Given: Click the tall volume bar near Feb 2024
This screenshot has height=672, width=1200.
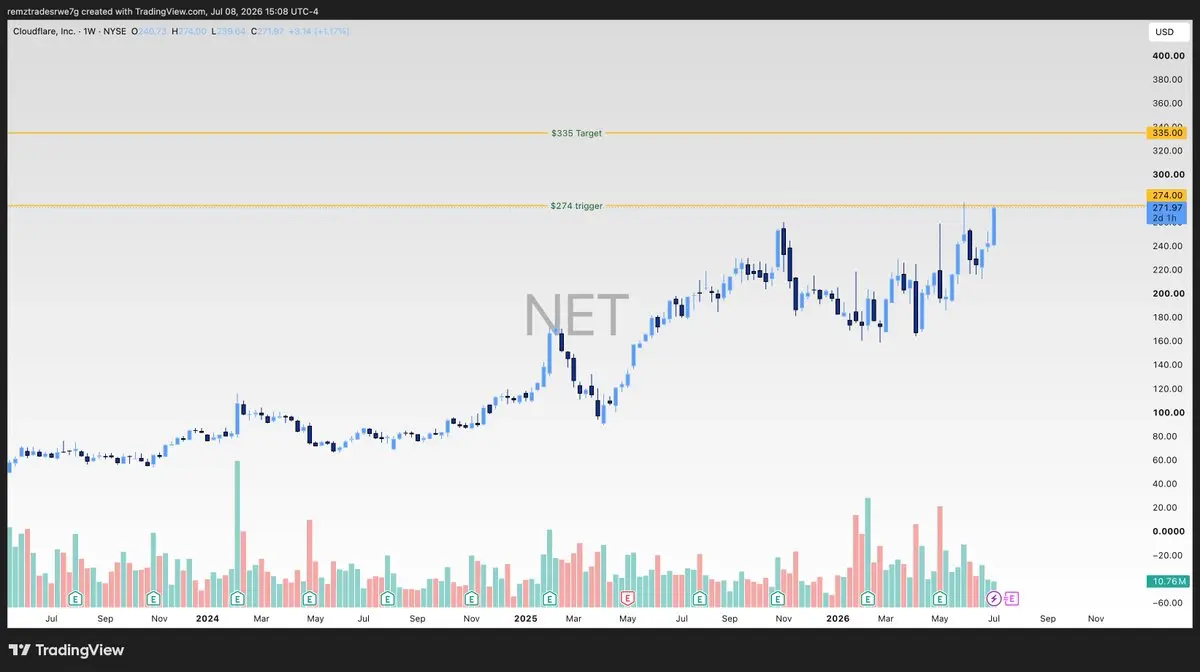Looking at the screenshot, I should pyautogui.click(x=237, y=534).
